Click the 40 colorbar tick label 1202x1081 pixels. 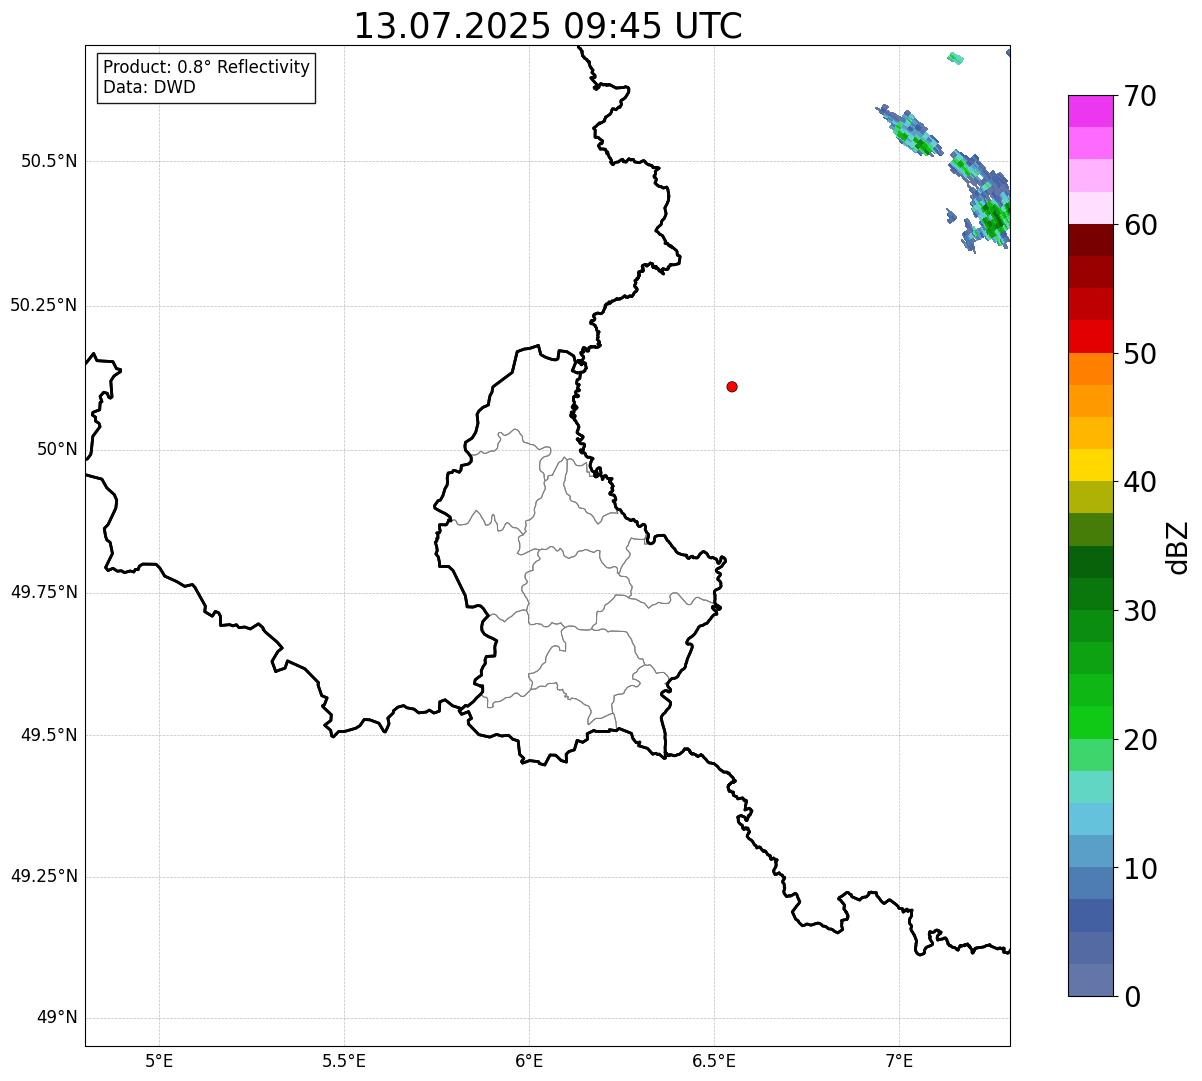point(1139,482)
